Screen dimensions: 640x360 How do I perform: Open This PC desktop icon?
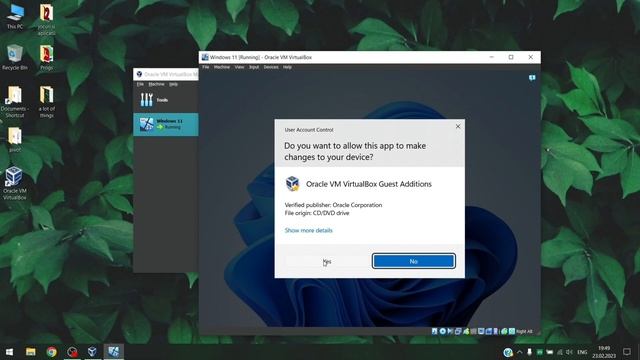(15, 16)
